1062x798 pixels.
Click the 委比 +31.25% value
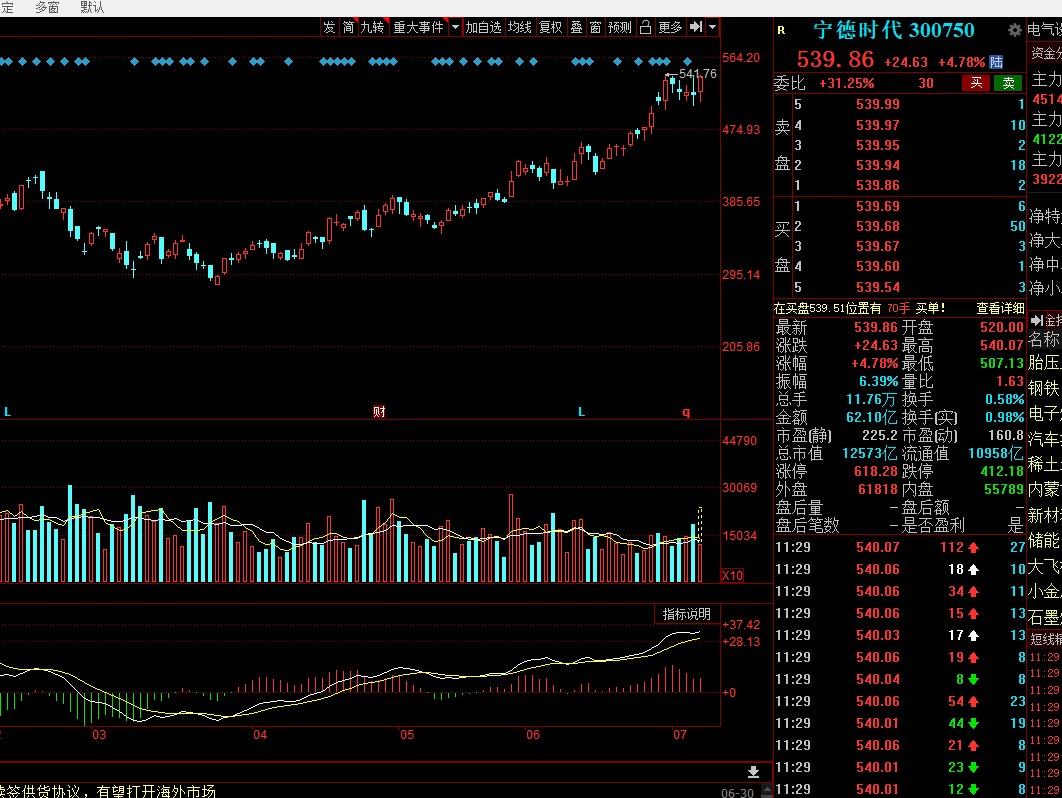847,83
